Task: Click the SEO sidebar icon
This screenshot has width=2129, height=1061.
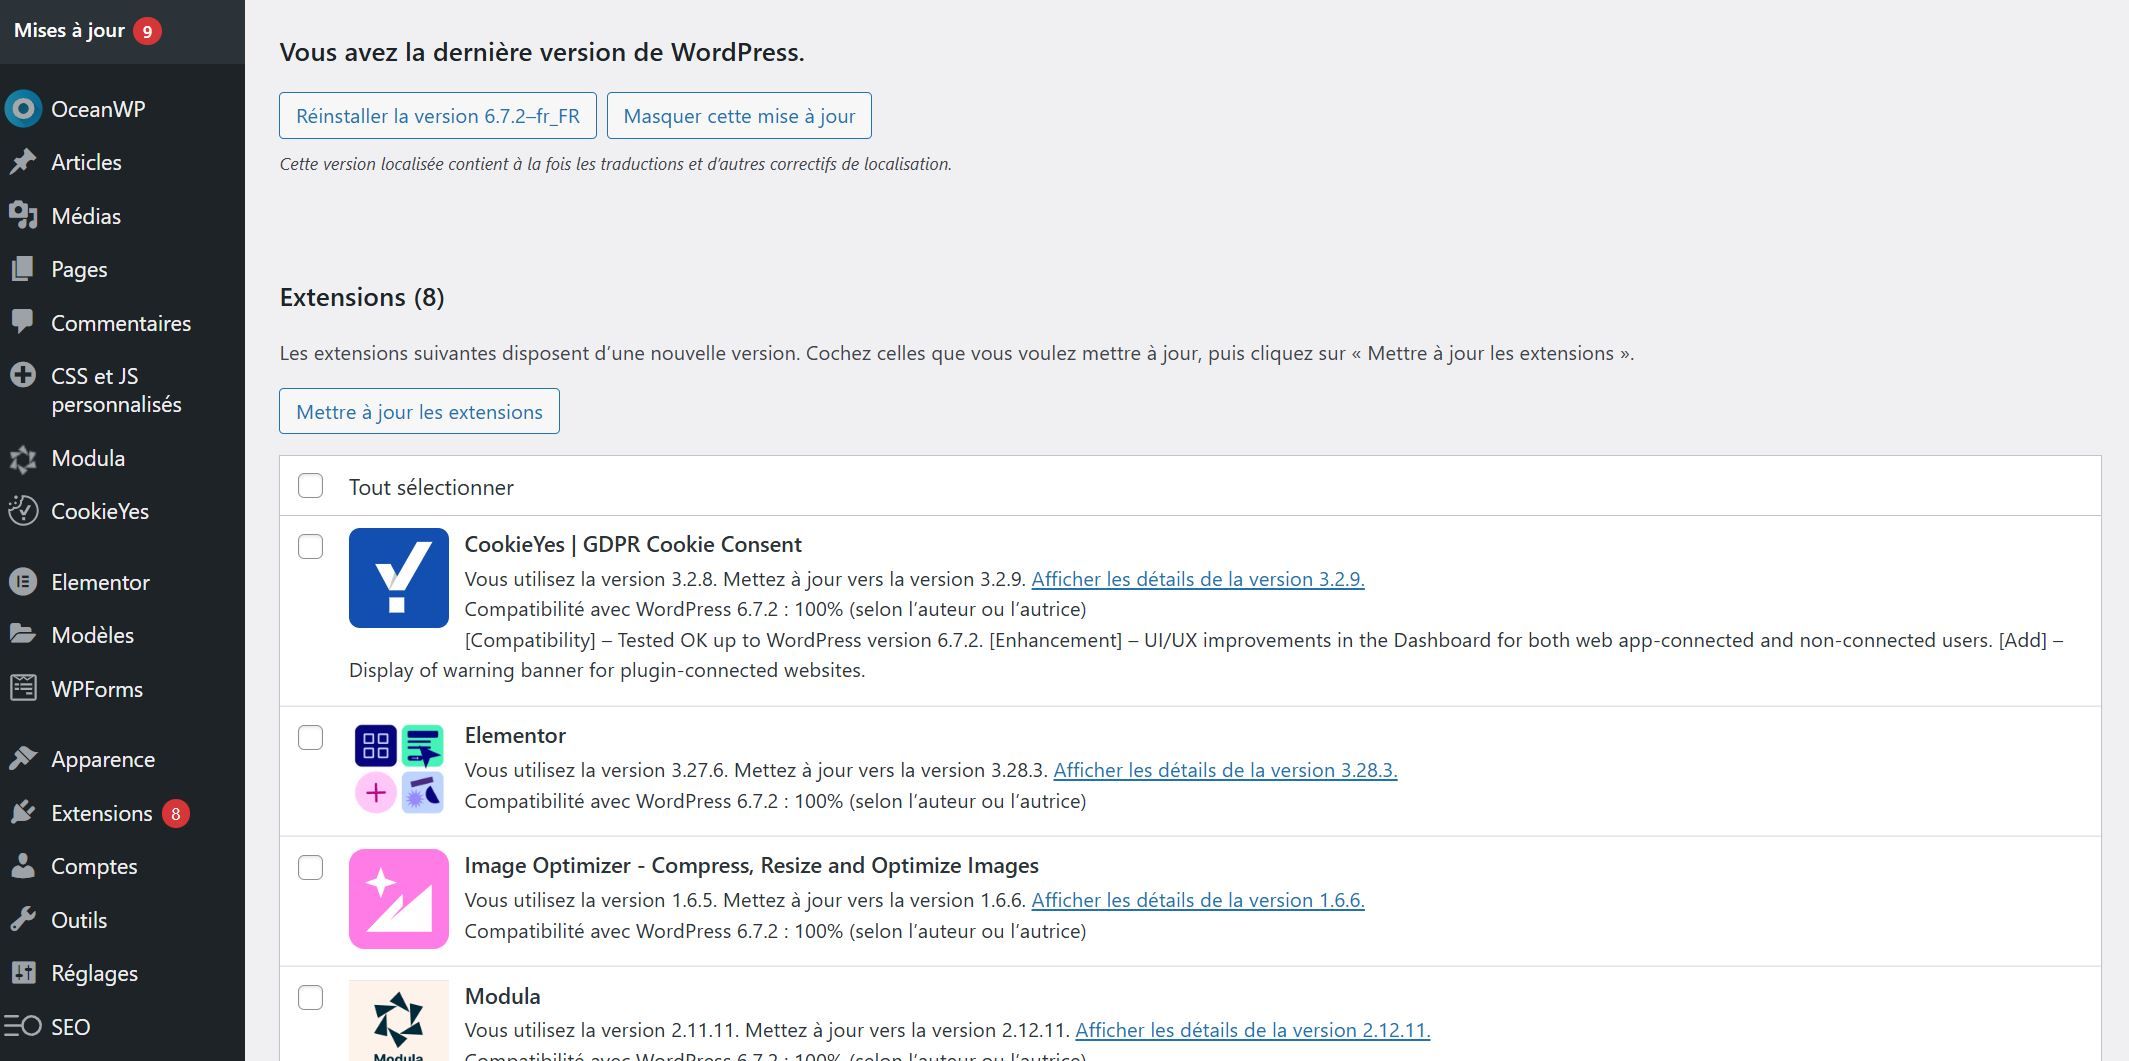Action: point(23,1027)
